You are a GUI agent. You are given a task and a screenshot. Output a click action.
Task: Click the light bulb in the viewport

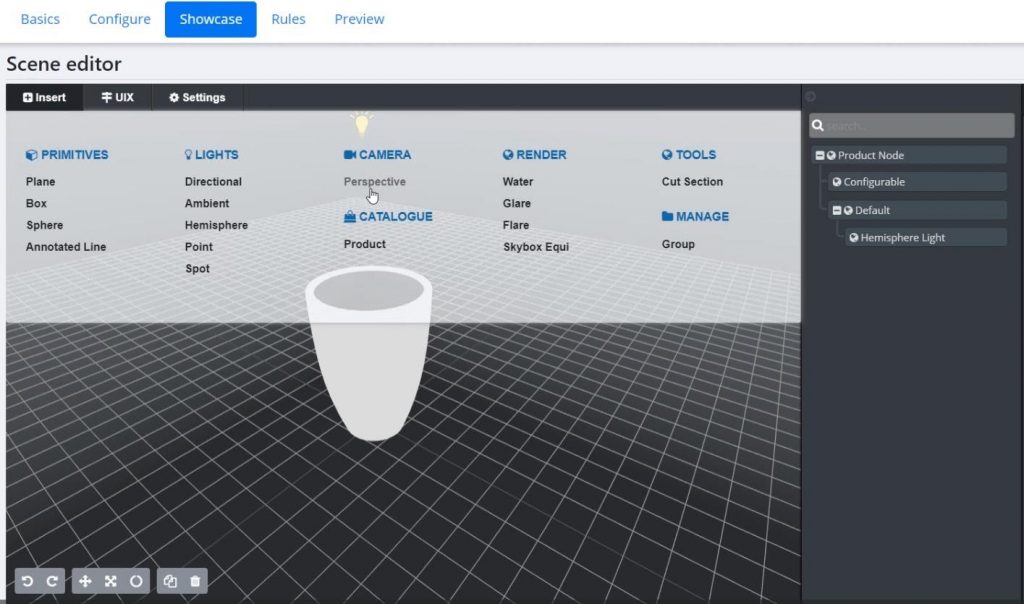(x=361, y=124)
